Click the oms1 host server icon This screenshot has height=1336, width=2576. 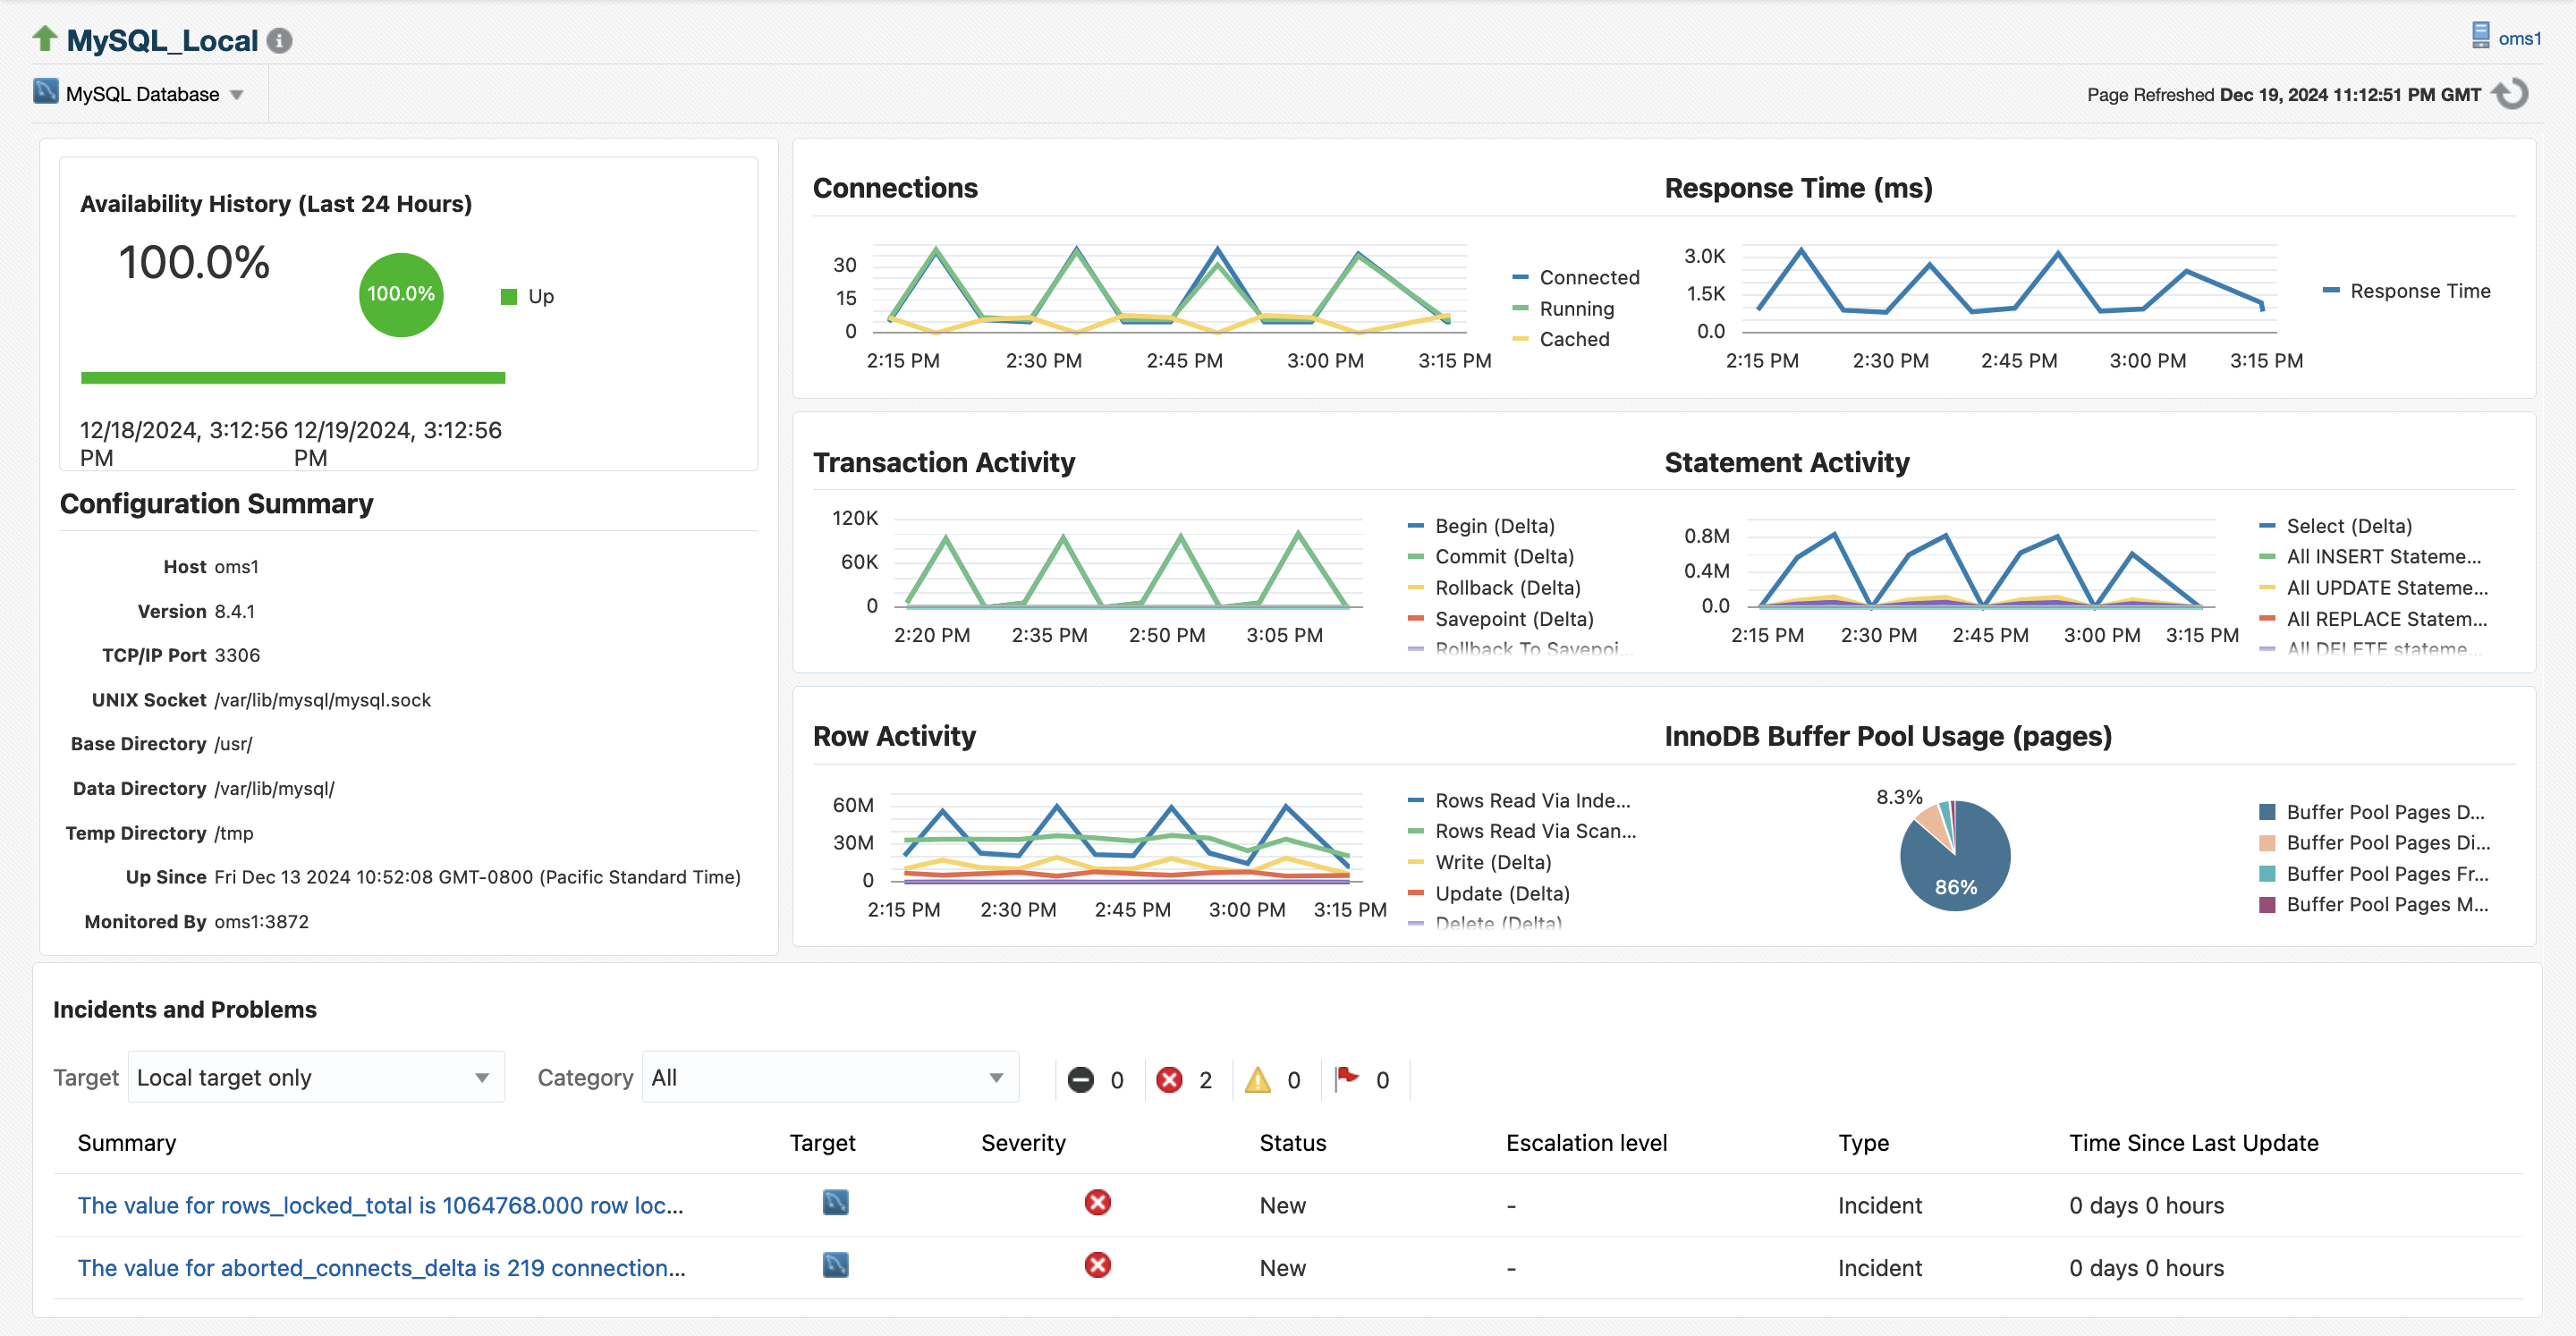[x=2480, y=36]
